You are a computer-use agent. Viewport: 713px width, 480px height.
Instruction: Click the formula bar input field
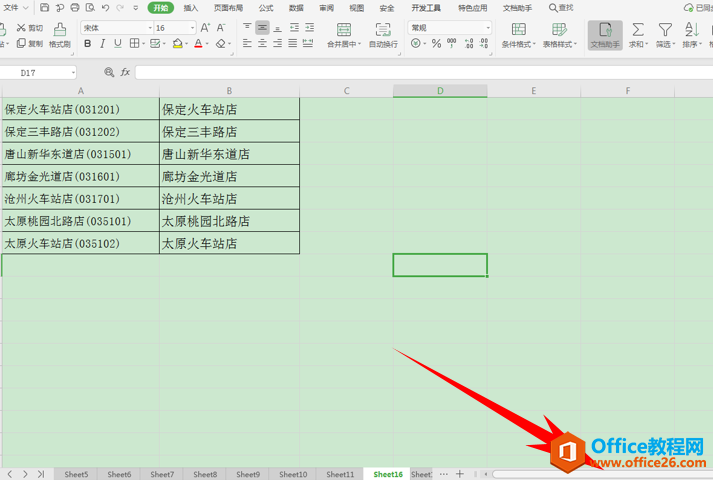point(424,72)
